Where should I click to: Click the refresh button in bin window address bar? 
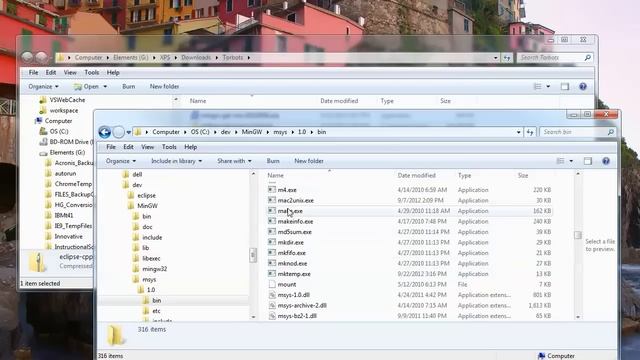coord(530,132)
